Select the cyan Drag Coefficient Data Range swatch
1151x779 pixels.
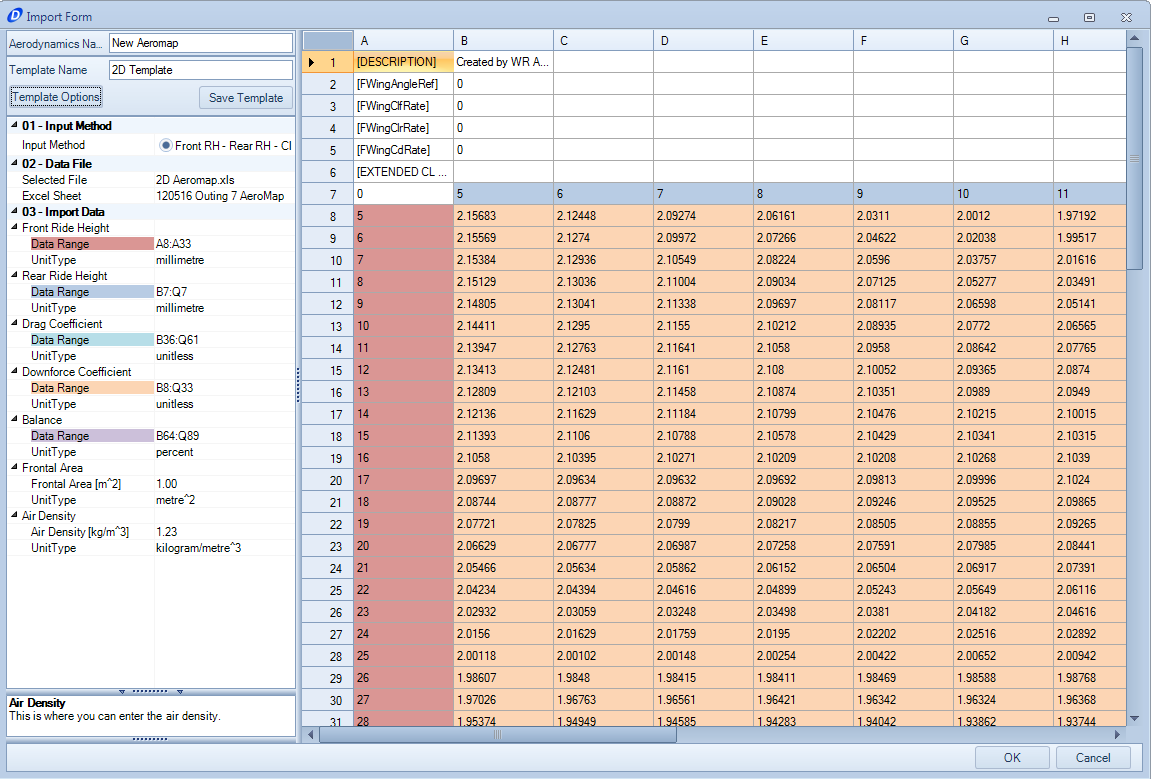92,340
